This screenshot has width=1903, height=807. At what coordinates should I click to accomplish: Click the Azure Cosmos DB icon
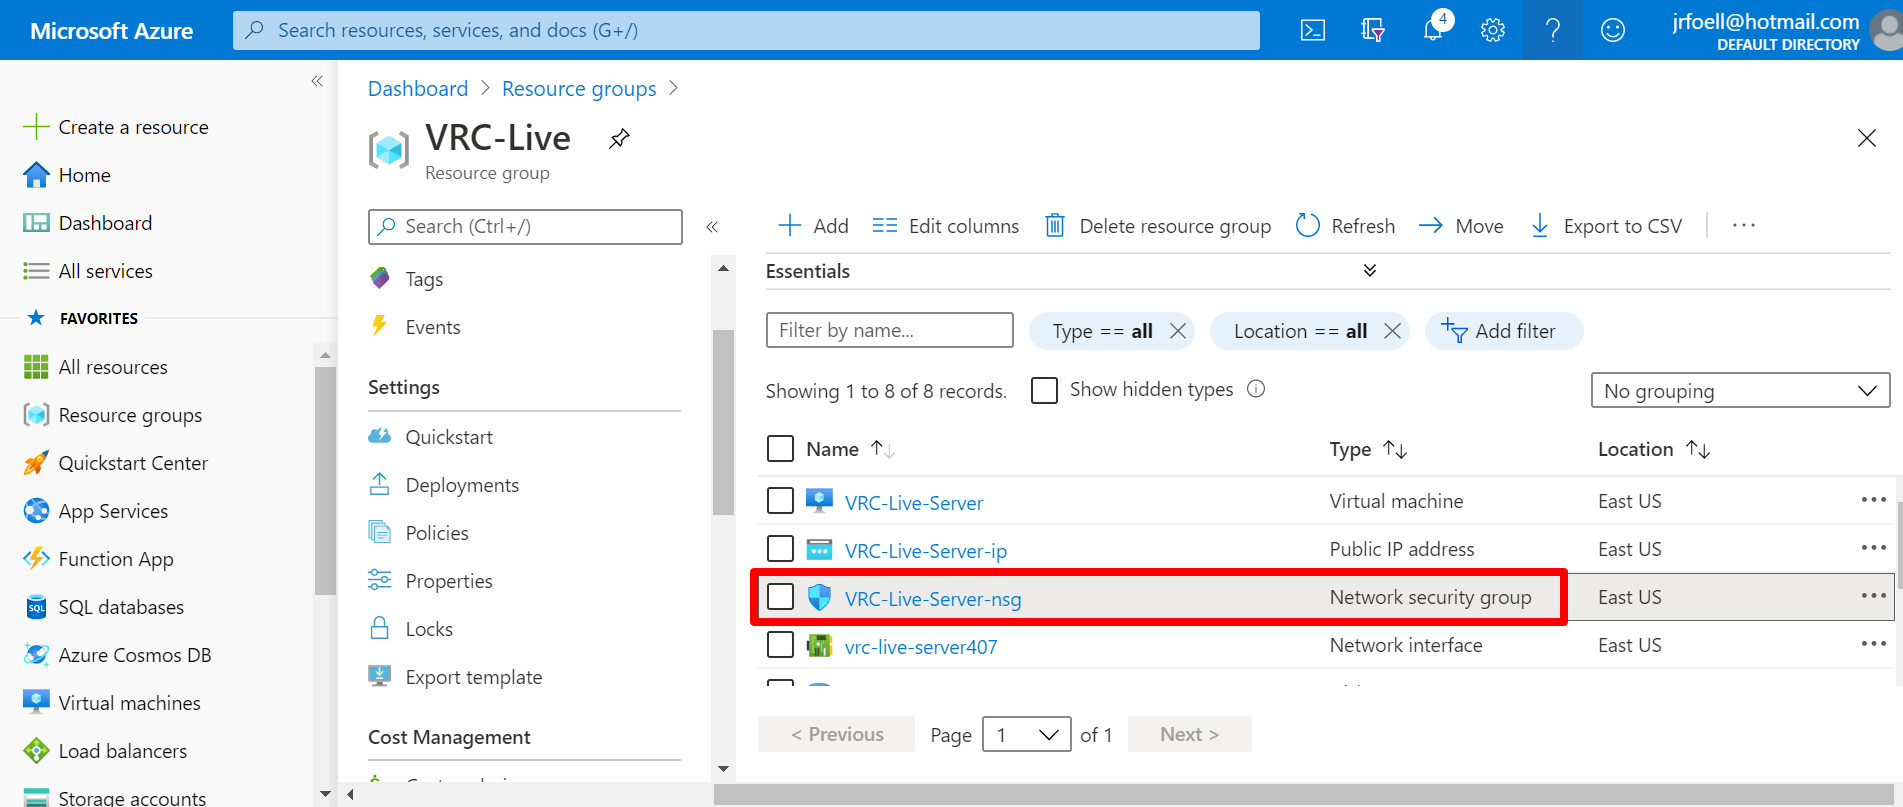tap(36, 655)
